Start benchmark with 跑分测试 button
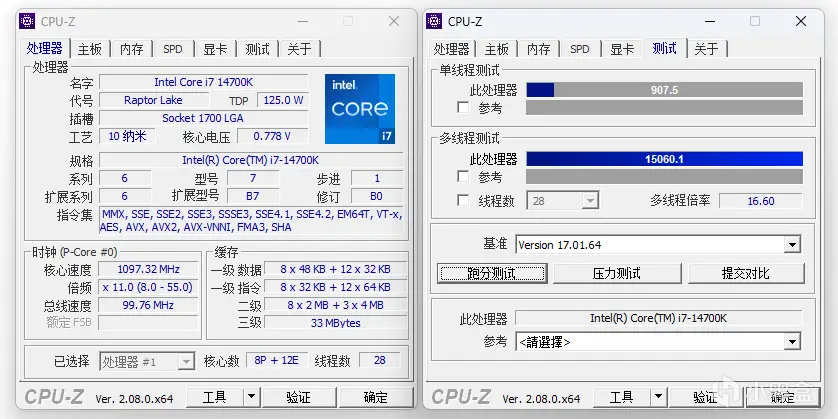Viewport: 838px width, 419px height. point(492,273)
